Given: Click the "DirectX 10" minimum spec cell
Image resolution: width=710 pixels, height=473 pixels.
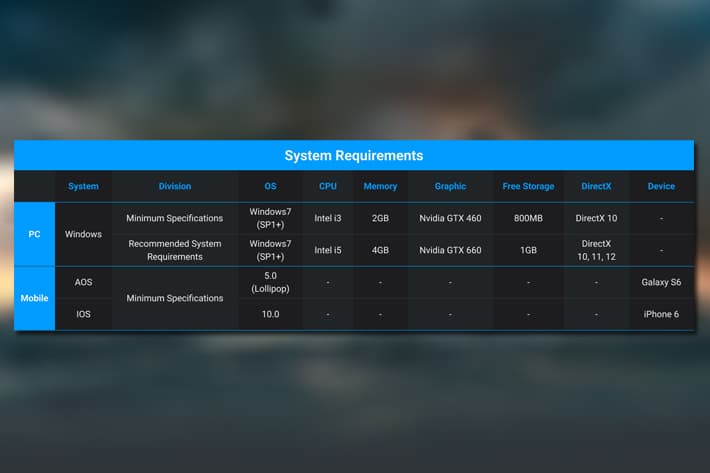Looking at the screenshot, I should click(x=596, y=218).
